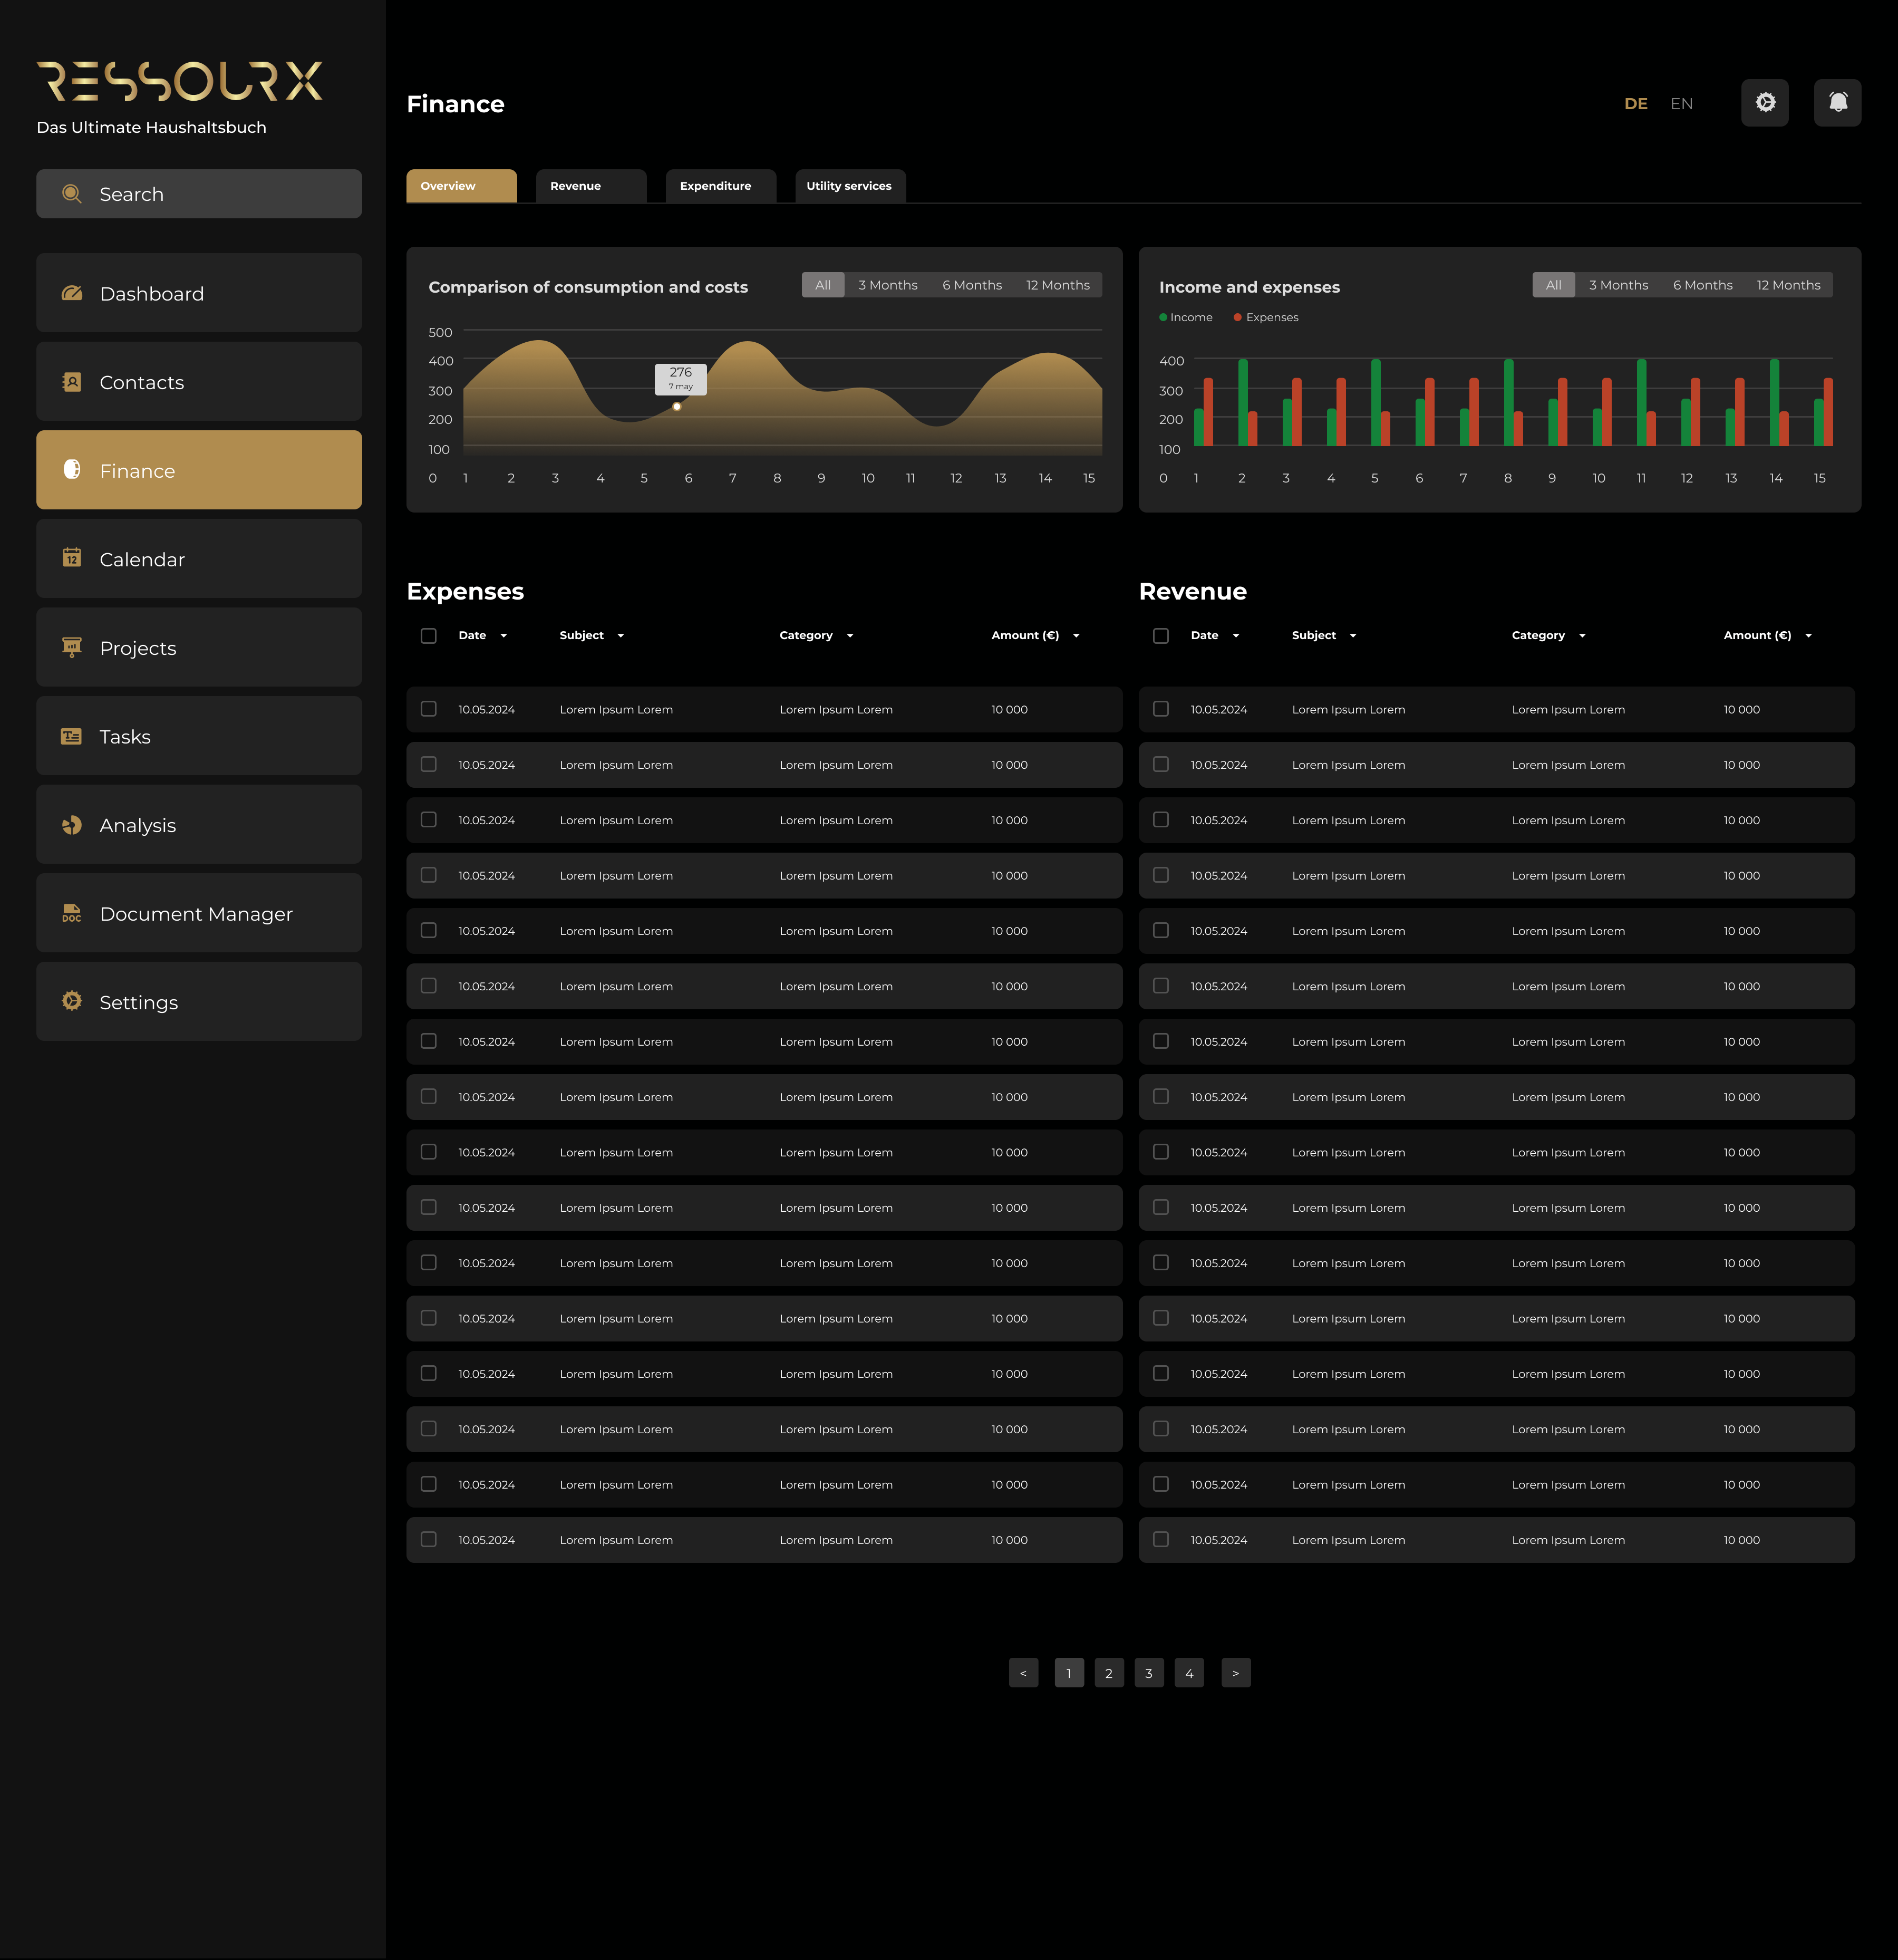1898x1960 pixels.
Task: Click the Calendar sidebar icon
Action: coord(72,558)
